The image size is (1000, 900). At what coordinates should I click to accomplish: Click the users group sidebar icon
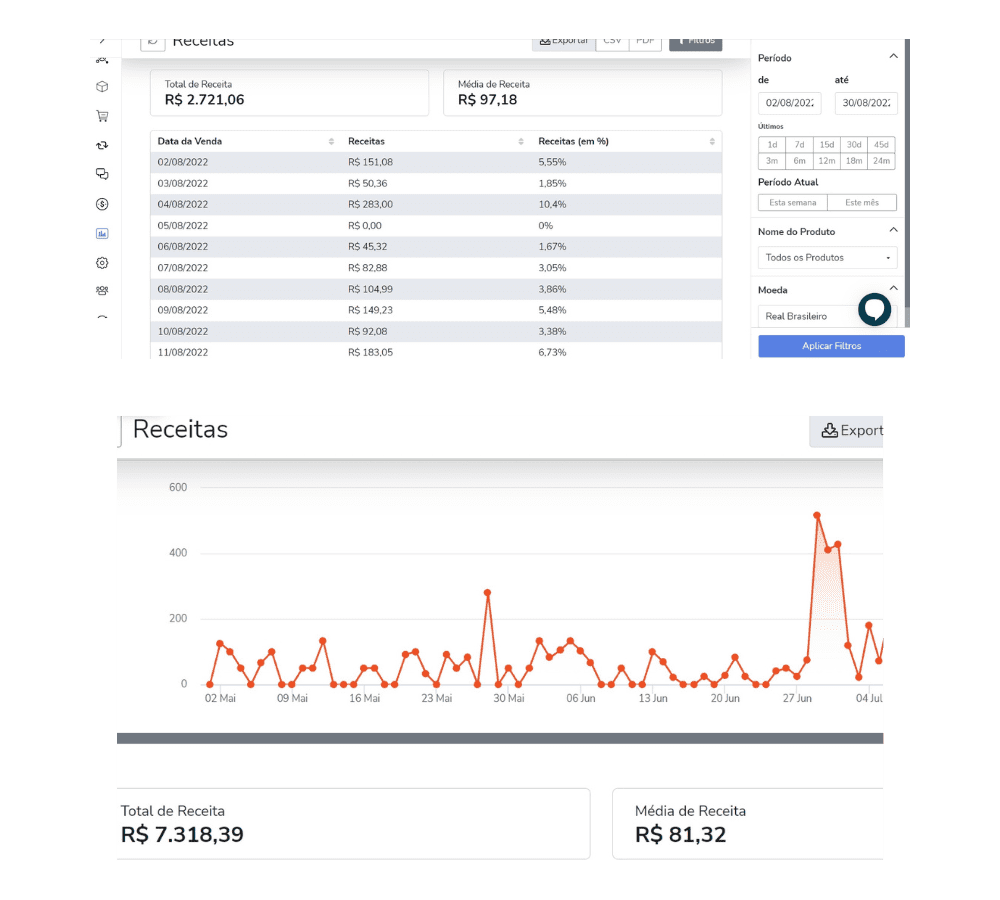(x=102, y=291)
